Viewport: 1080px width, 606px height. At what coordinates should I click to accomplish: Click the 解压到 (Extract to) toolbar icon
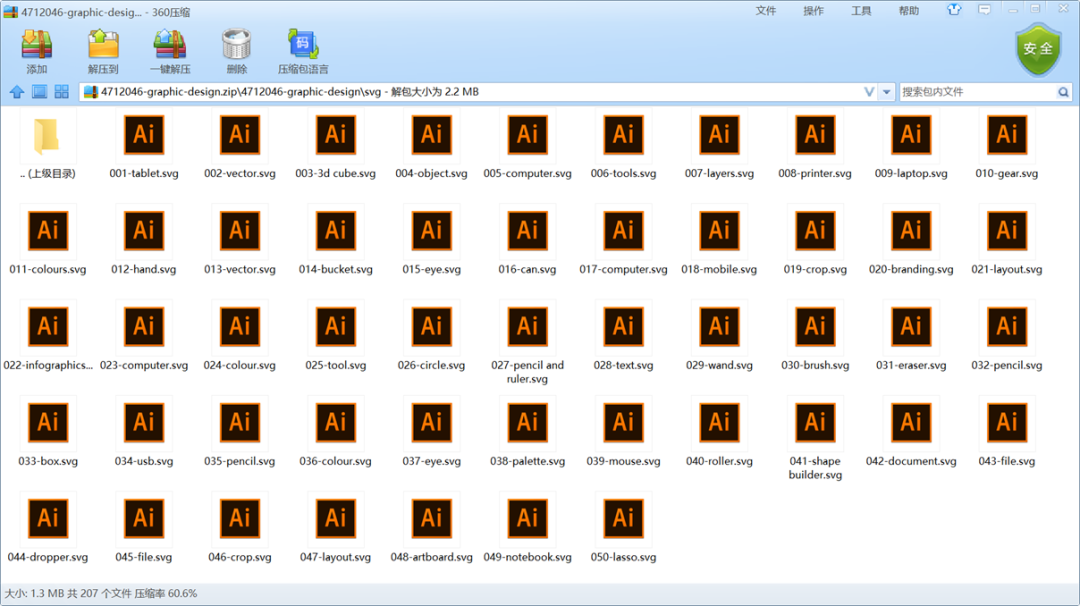click(103, 45)
